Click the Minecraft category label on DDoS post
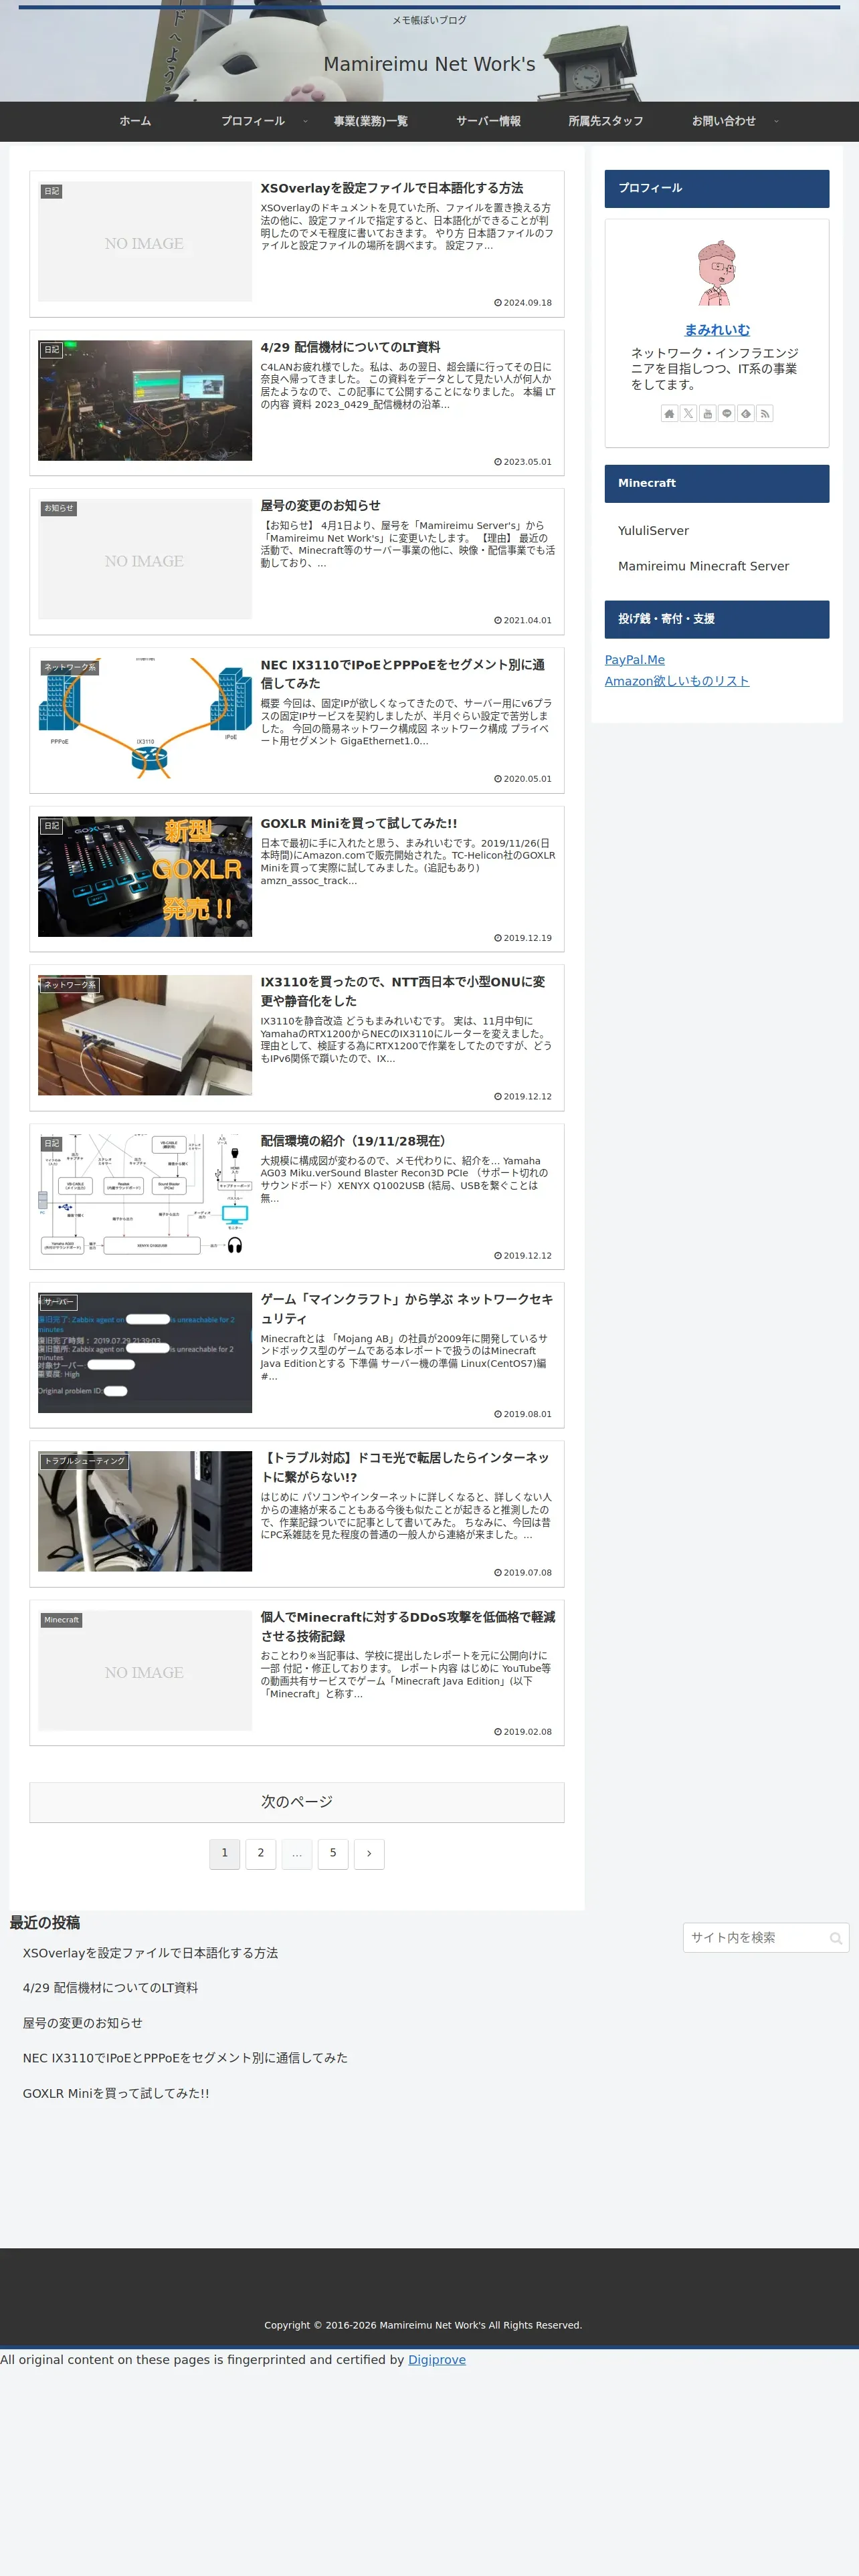 tap(61, 1620)
